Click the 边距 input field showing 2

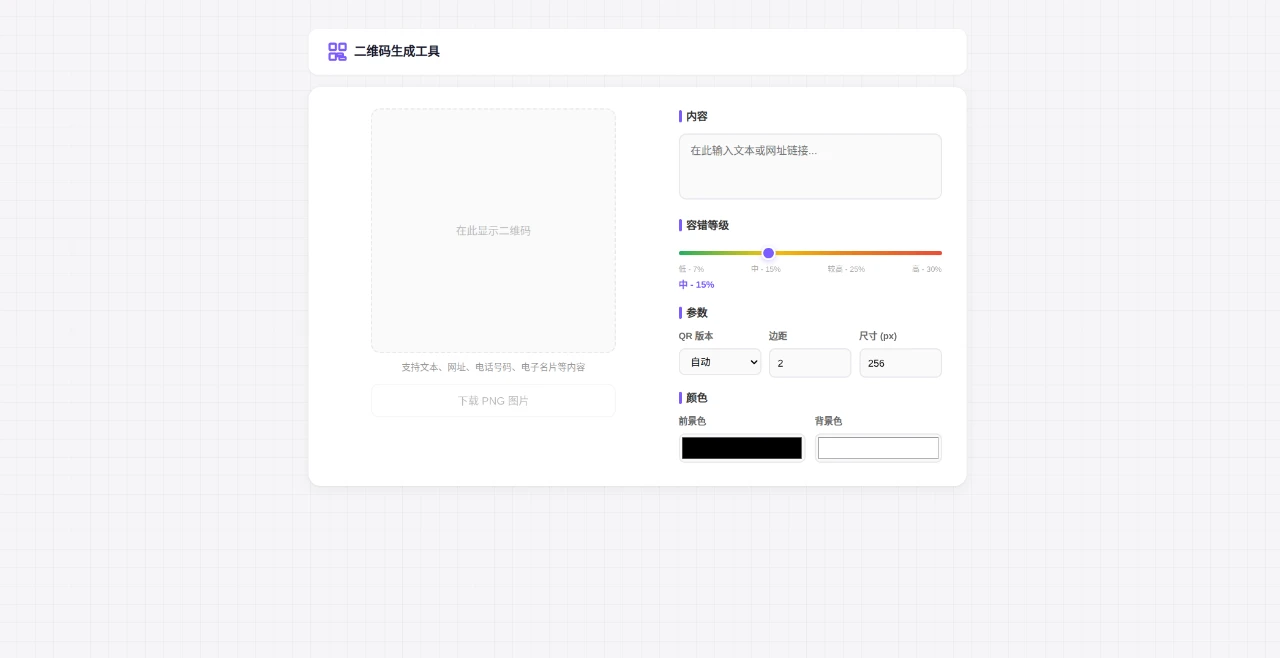[810, 363]
